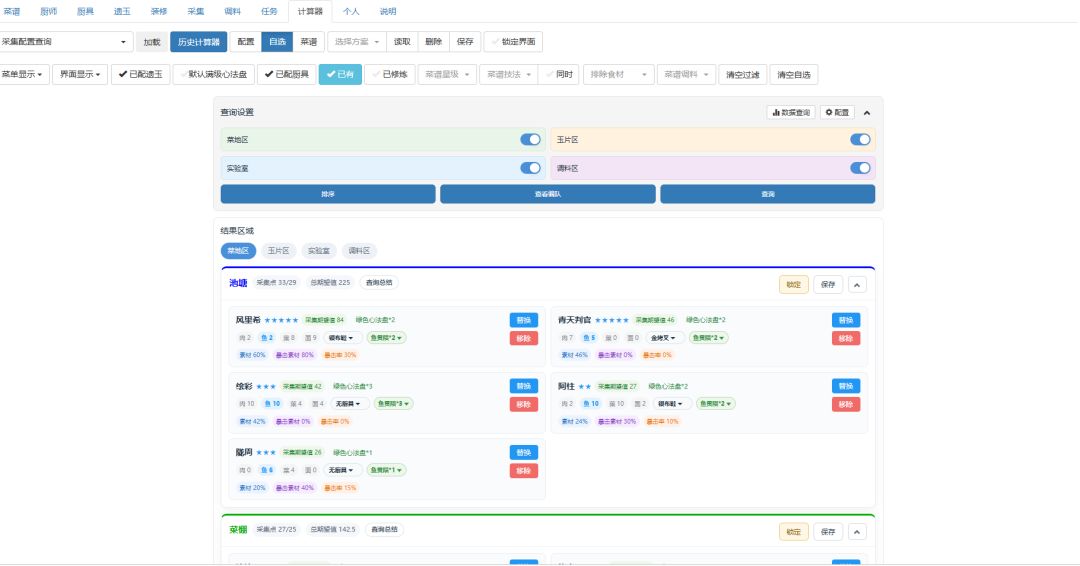Viewport: 1080px width, 566px height.
Task: Open 数据查询 with the bar chart icon
Action: coord(791,112)
